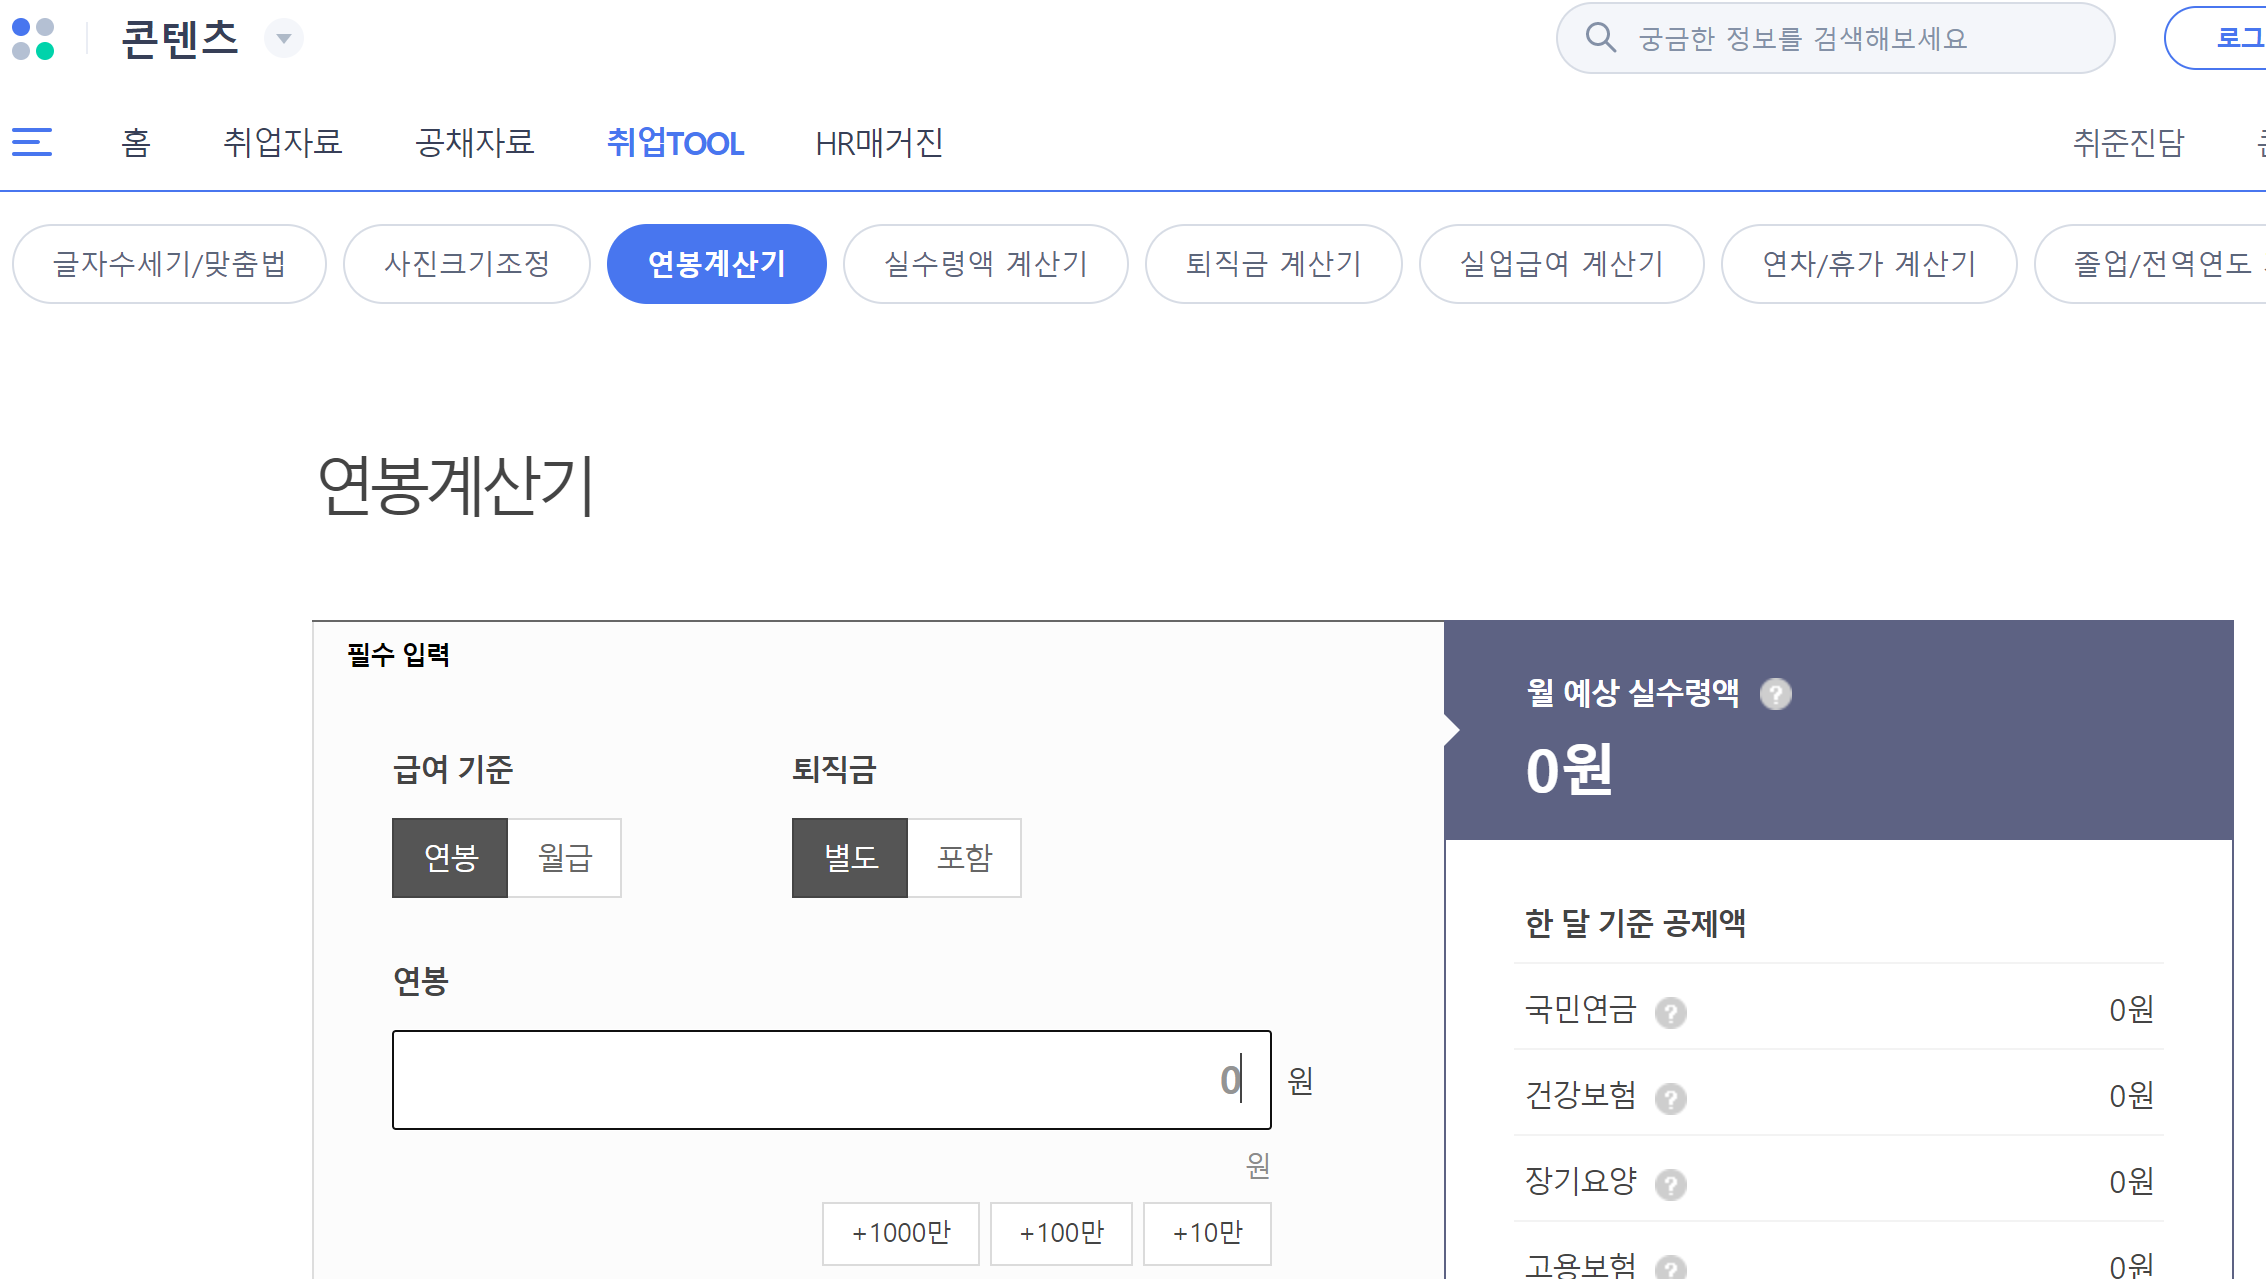The height and width of the screenshot is (1279, 2266).
Task: Set 퇴직금 to 별도
Action: pyautogui.click(x=850, y=858)
